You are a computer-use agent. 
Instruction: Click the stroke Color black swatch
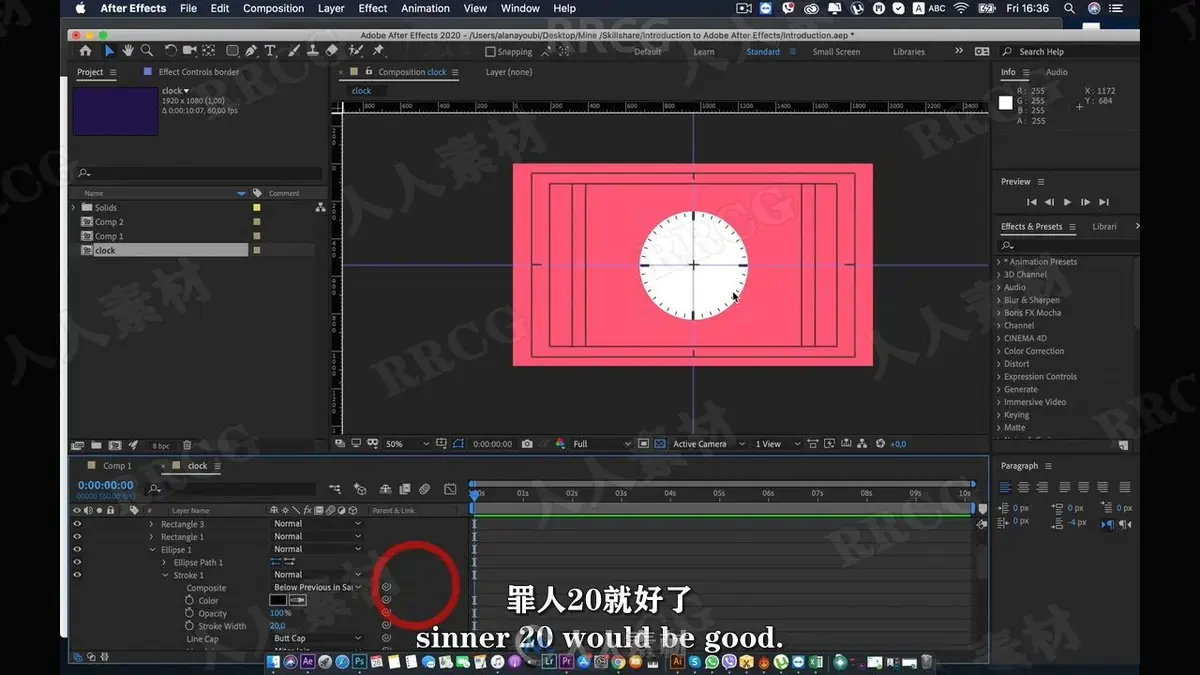tap(280, 600)
